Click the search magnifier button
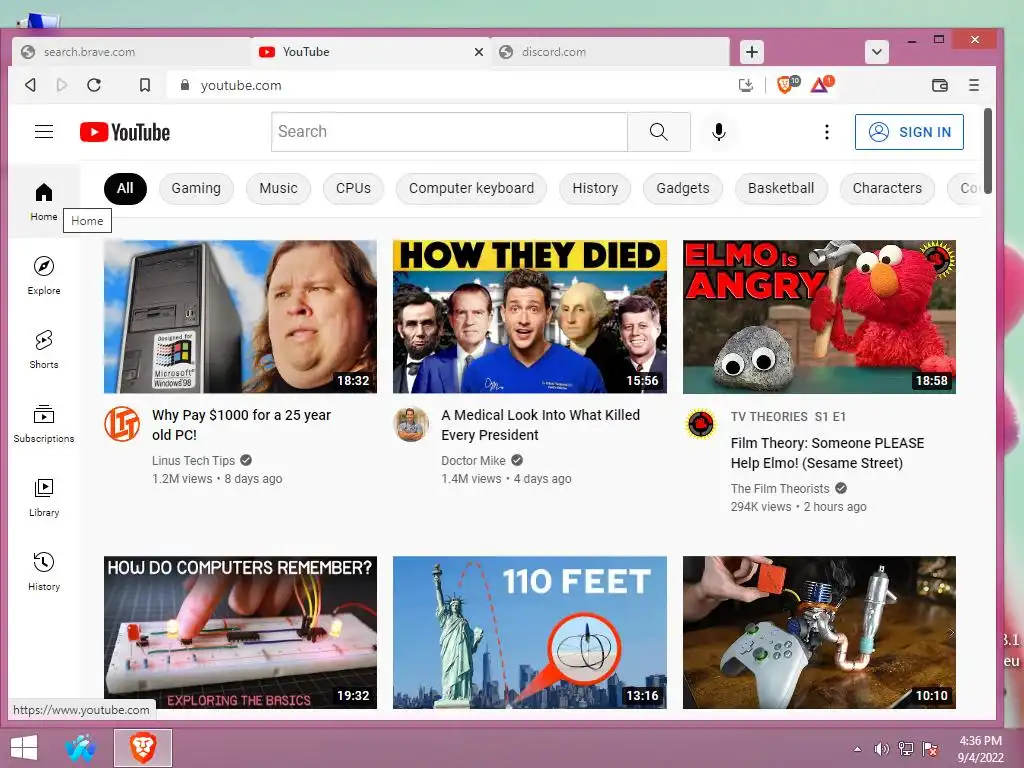 [x=658, y=132]
